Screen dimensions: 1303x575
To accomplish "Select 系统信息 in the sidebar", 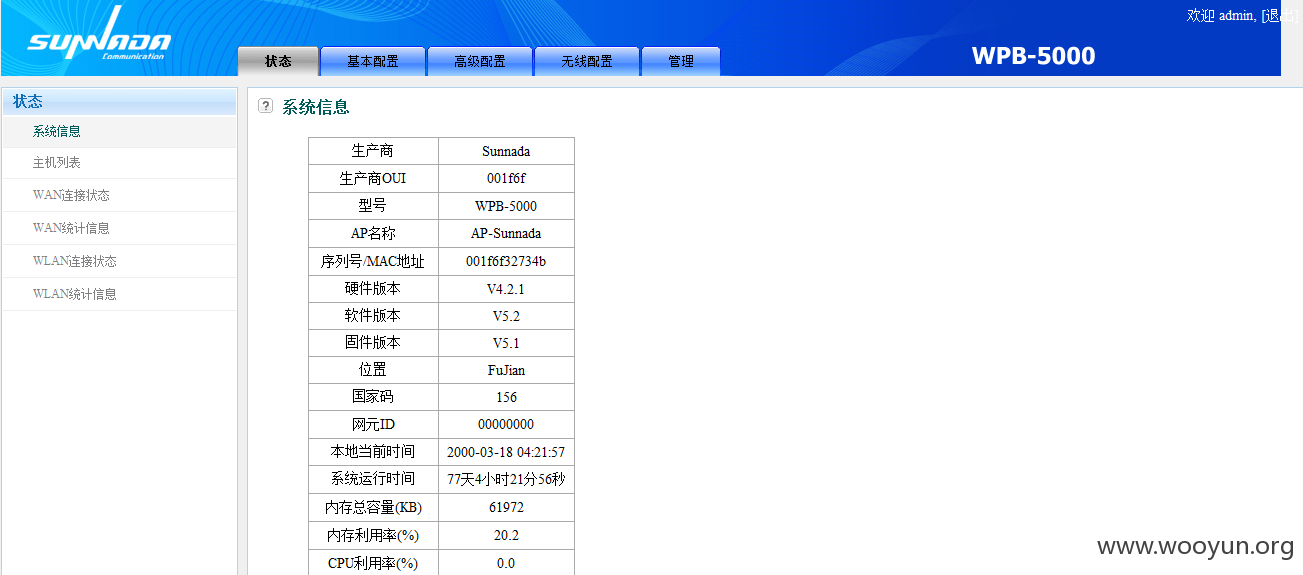I will coord(119,131).
